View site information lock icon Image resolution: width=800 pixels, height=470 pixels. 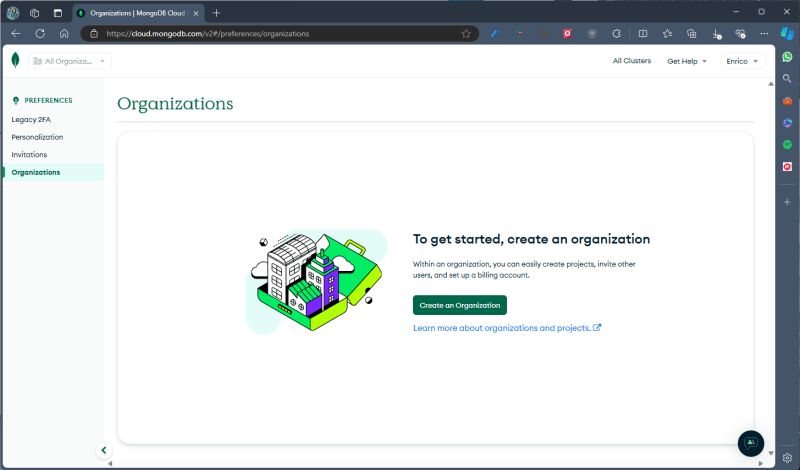[x=94, y=34]
